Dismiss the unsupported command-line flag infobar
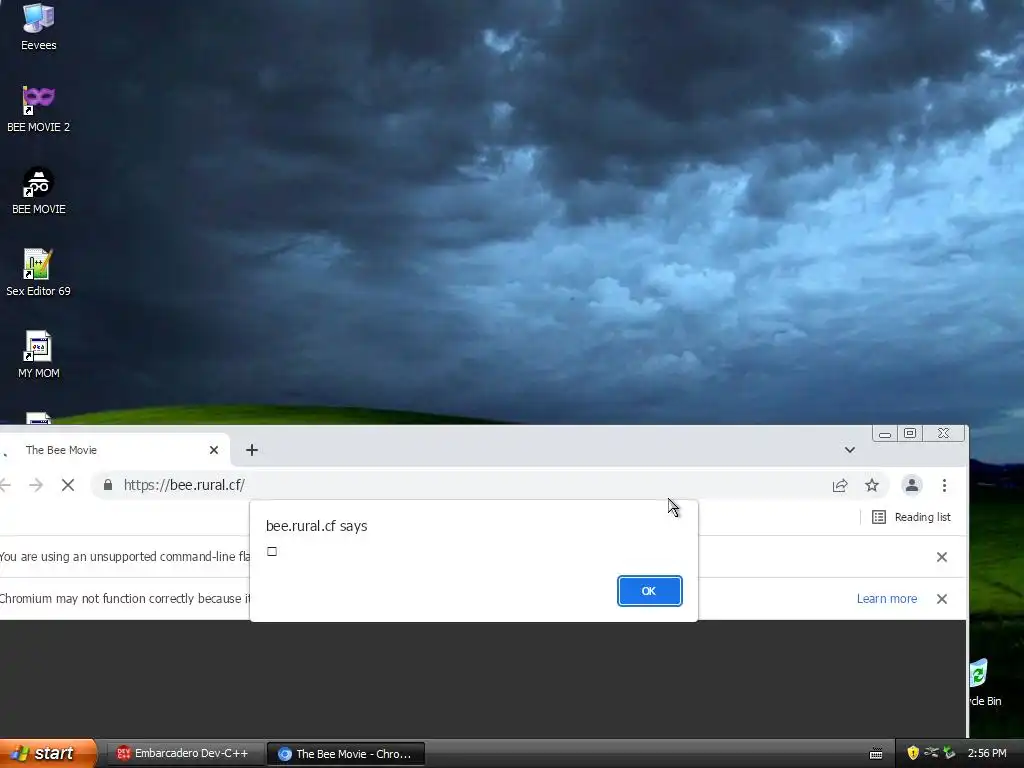This screenshot has width=1024, height=768. click(x=942, y=557)
